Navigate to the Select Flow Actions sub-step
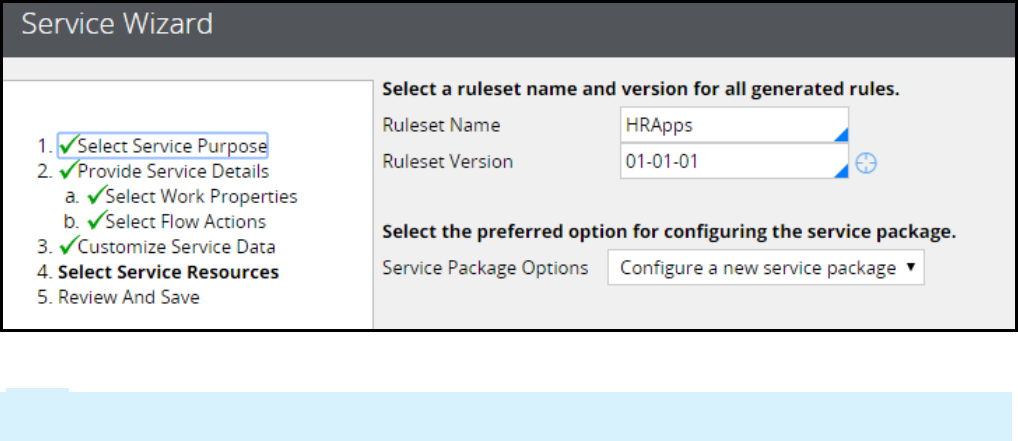1018x441 pixels. [x=185, y=221]
